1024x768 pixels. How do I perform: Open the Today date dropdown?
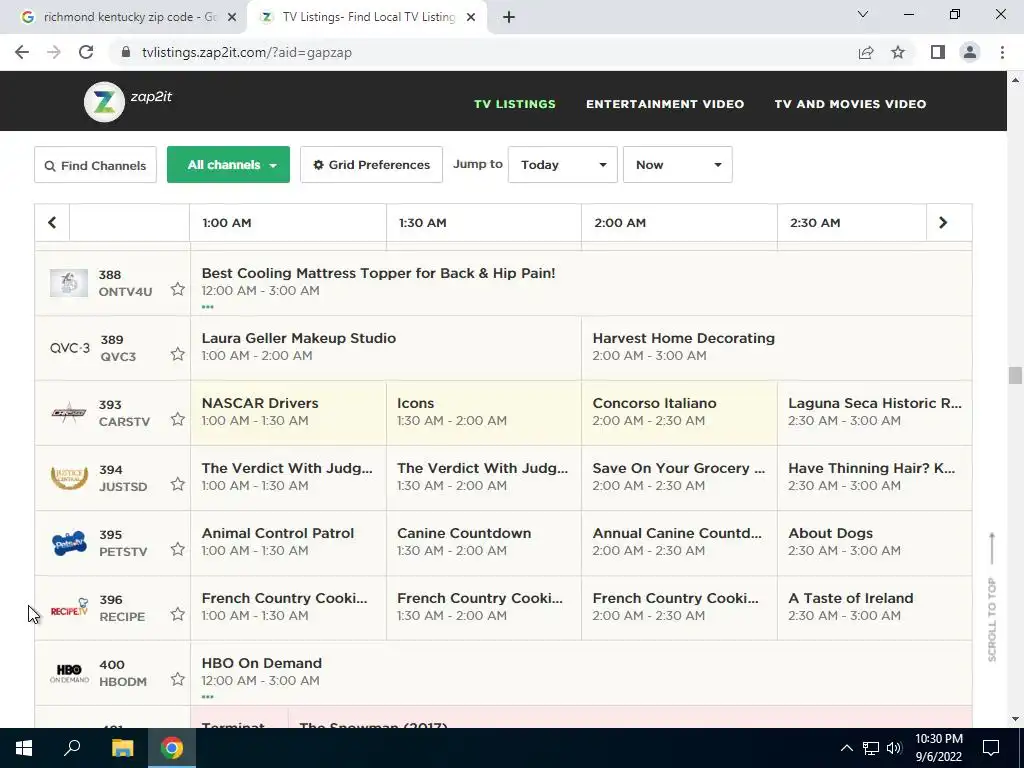(563, 165)
